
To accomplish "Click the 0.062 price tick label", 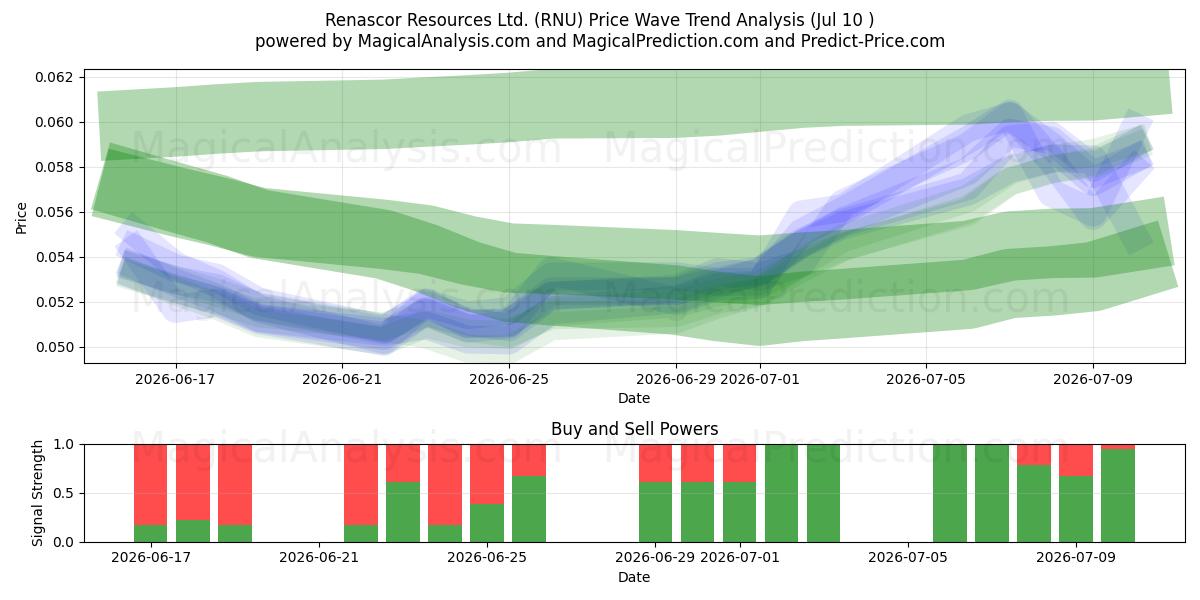I will point(56,77).
